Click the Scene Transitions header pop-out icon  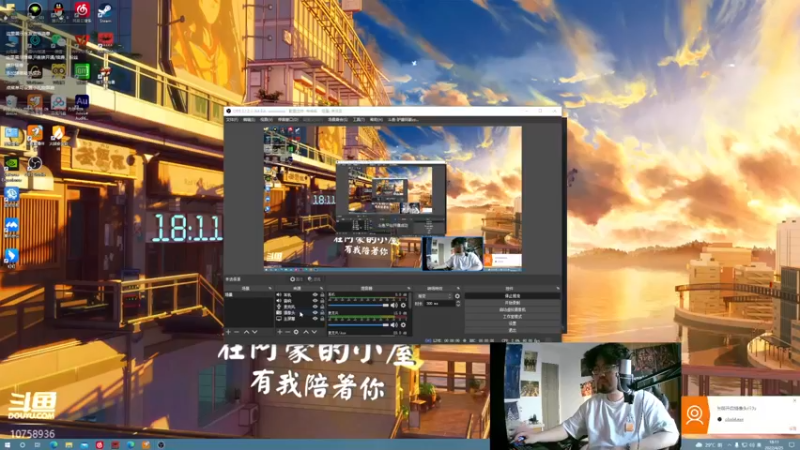pos(458,288)
